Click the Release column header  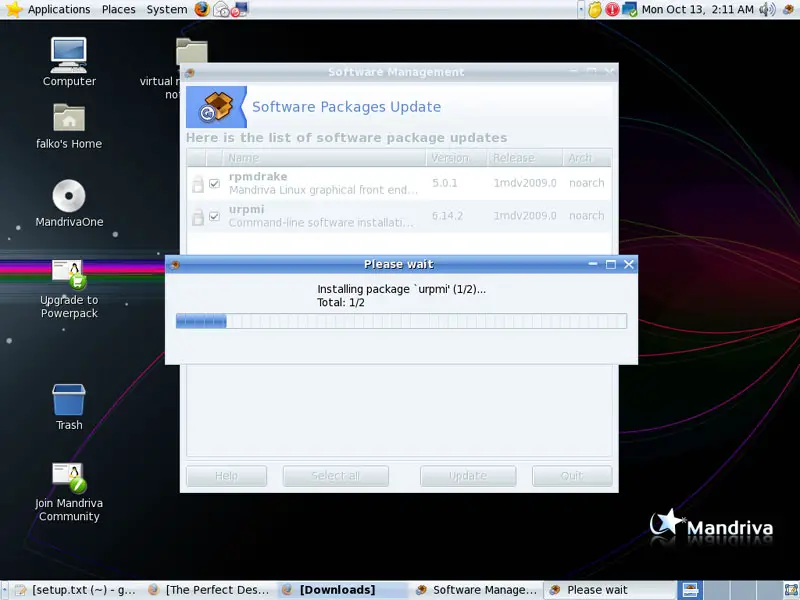[524, 158]
